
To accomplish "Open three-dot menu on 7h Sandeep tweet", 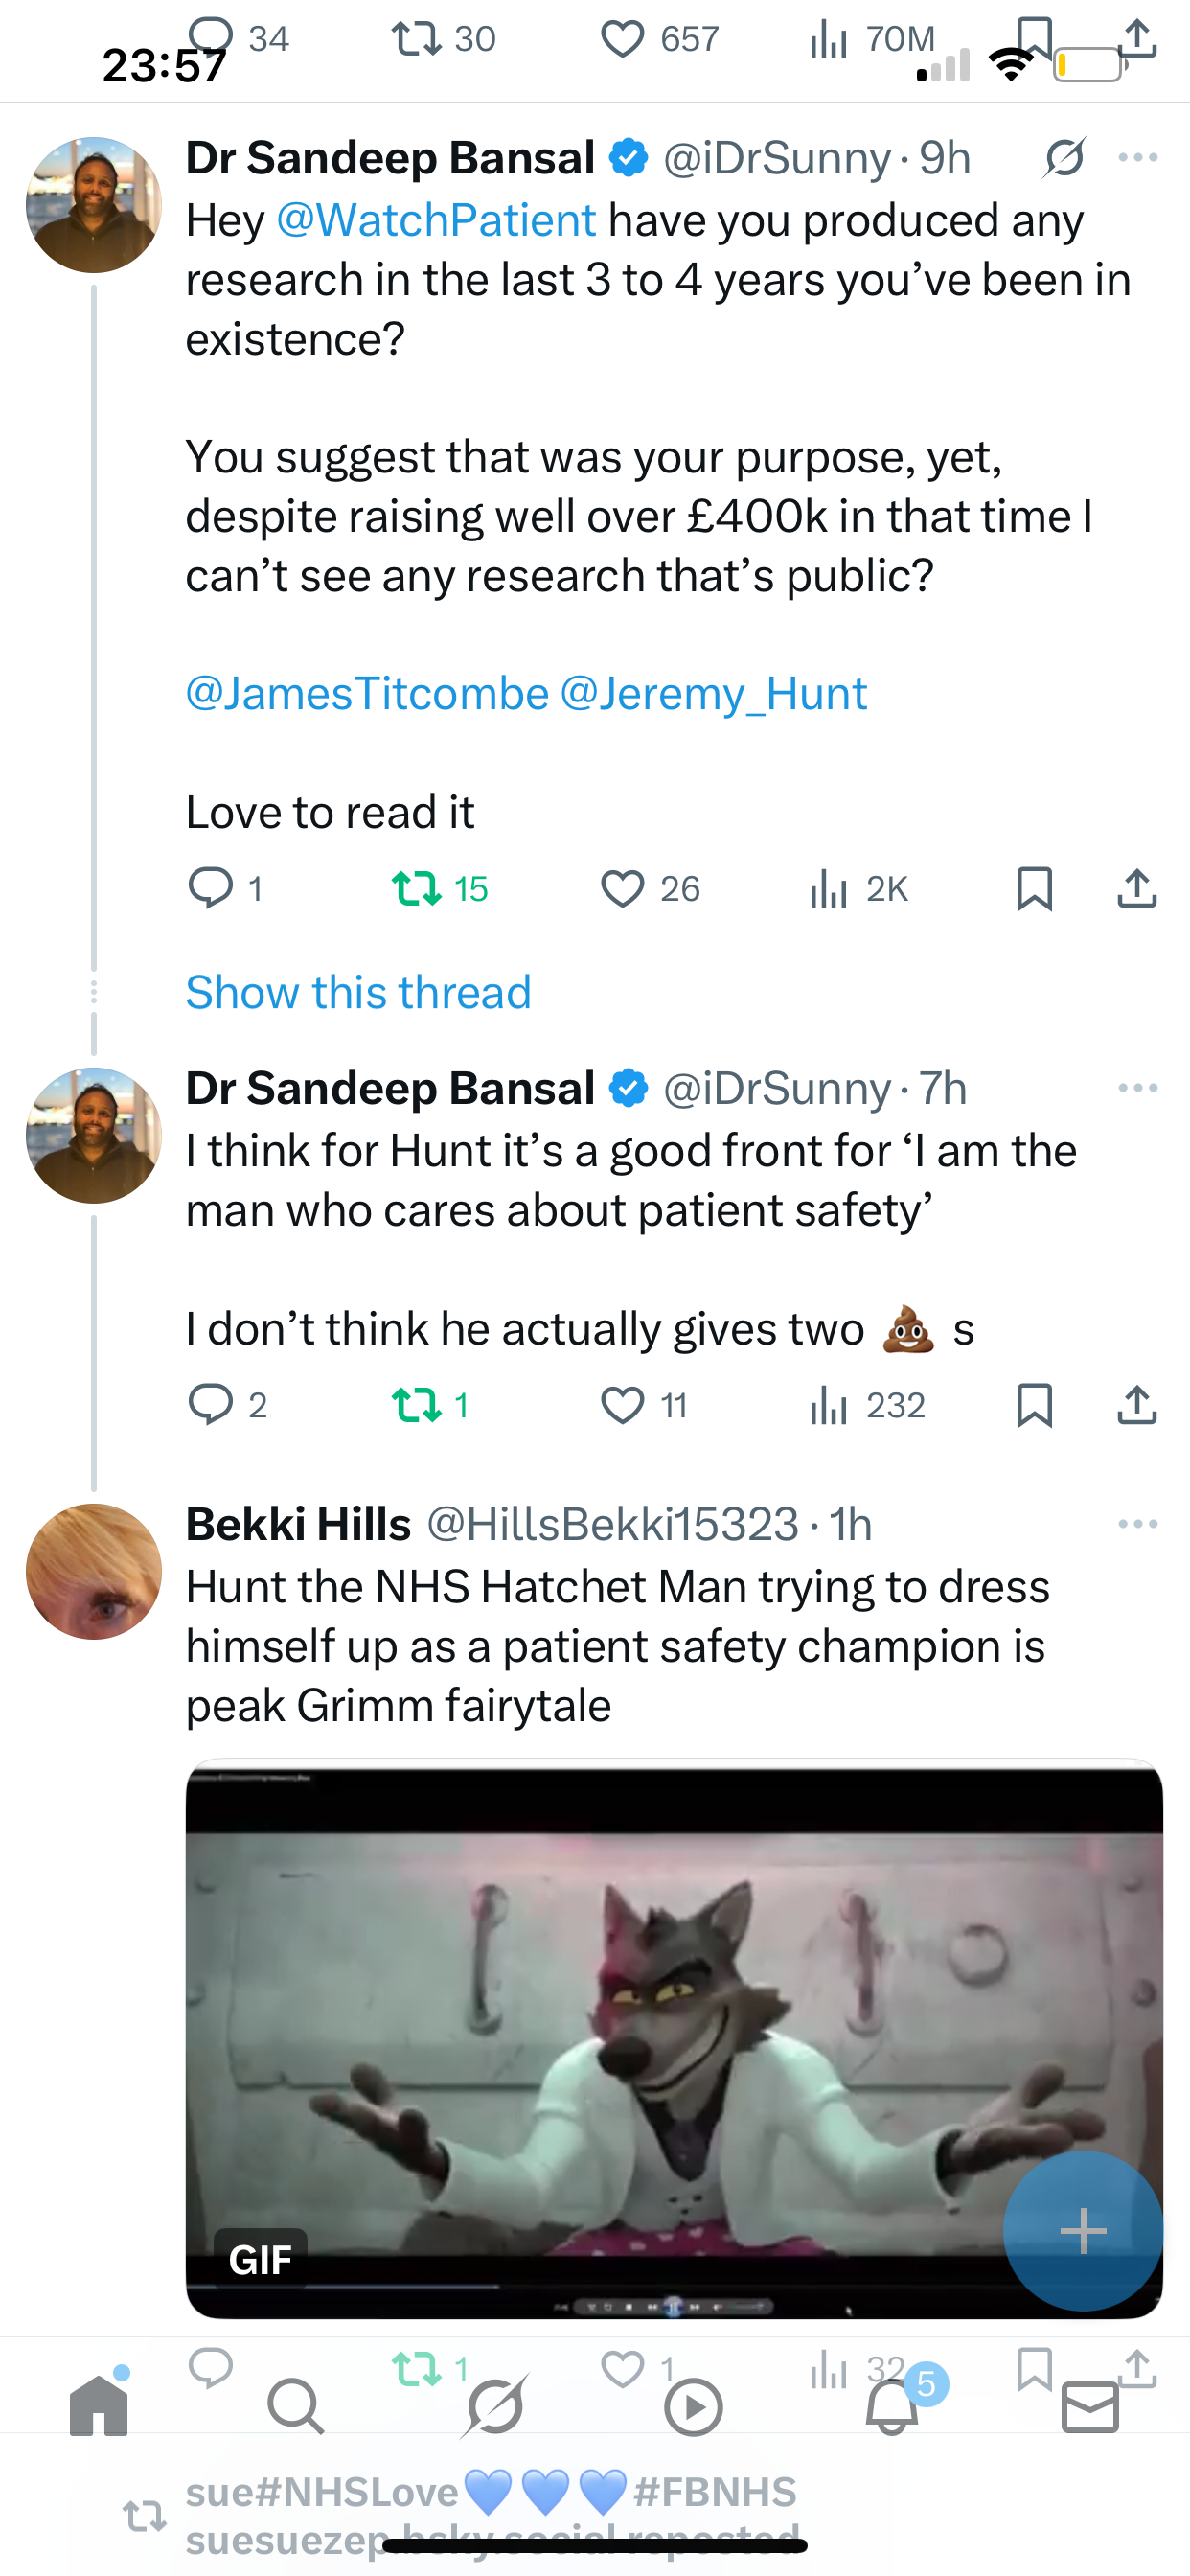I will [x=1138, y=1088].
